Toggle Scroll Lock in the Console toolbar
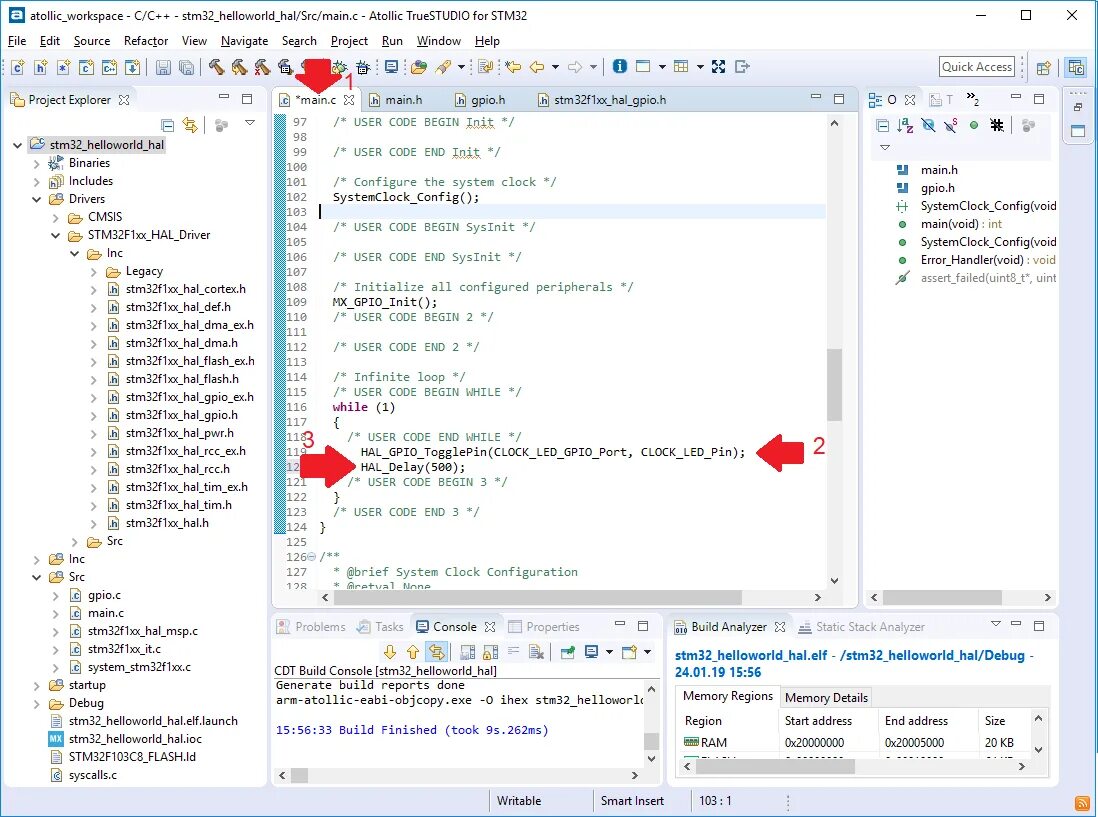This screenshot has height=817, width=1098. 491,652
